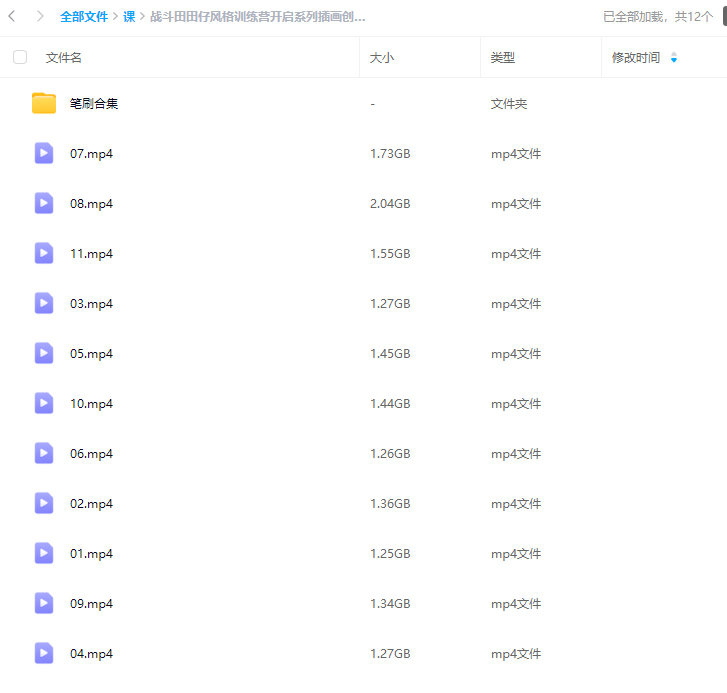Sort files by 大小 column header
Image resolution: width=727 pixels, height=693 pixels.
click(382, 58)
